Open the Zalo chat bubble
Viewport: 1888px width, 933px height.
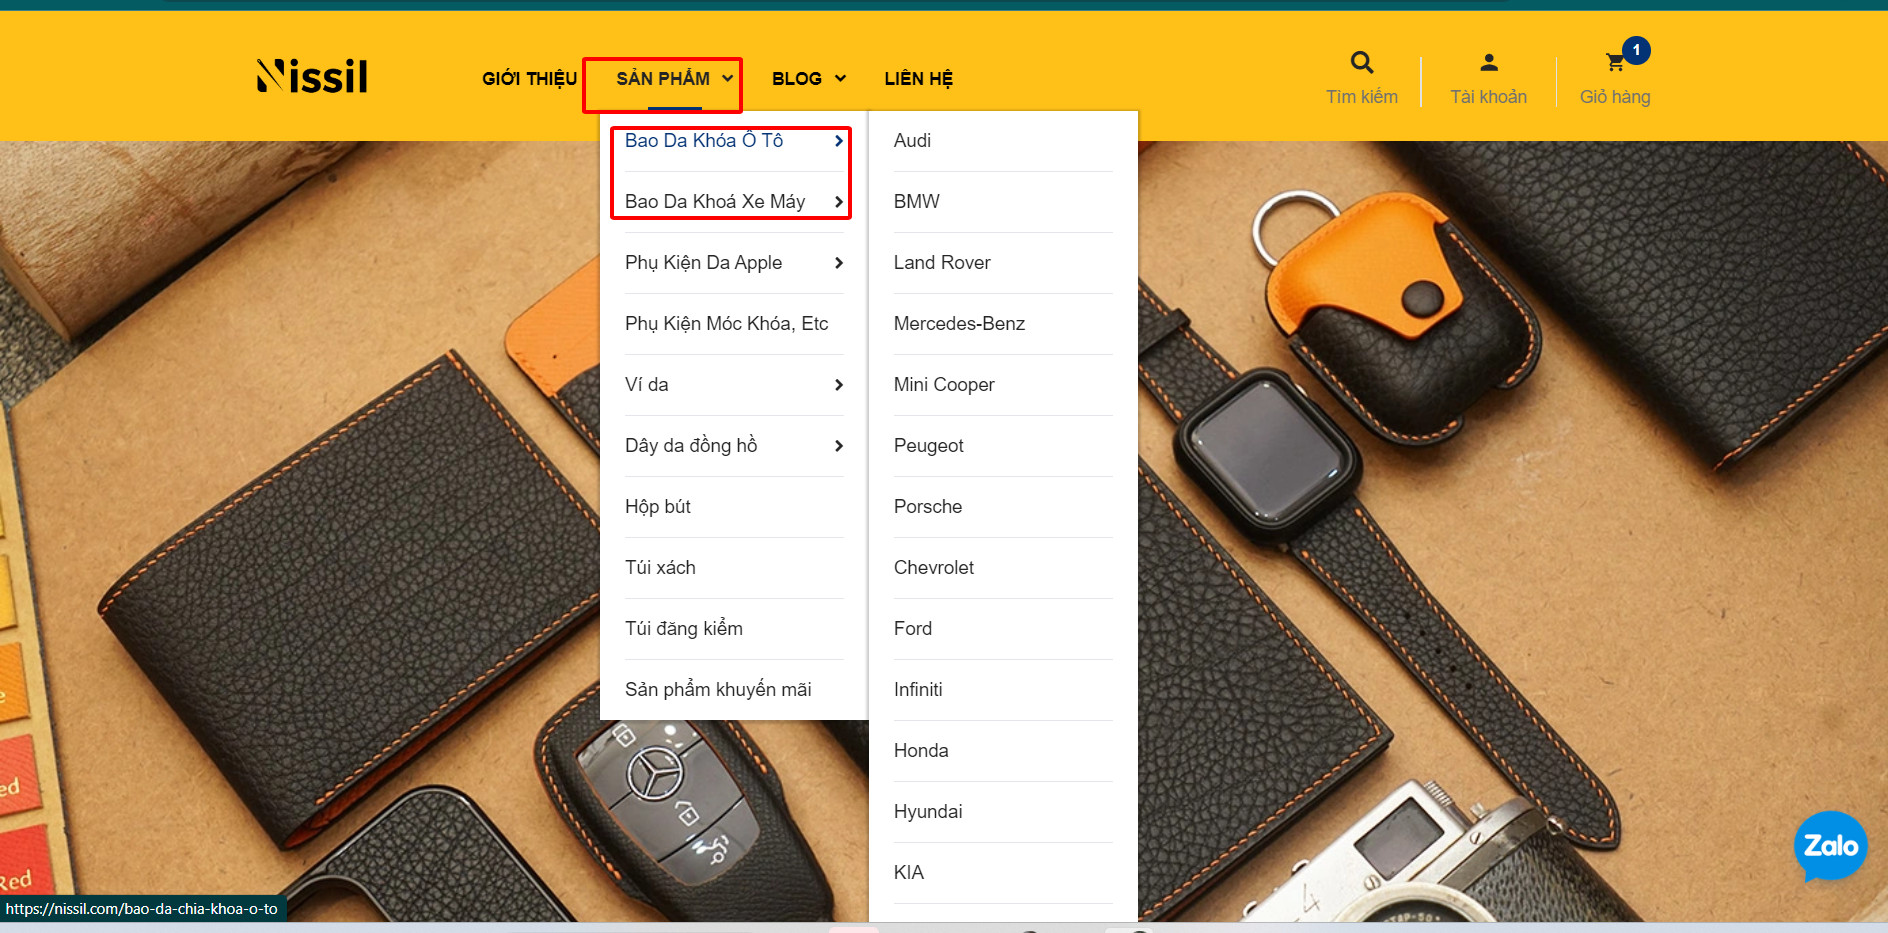1830,846
